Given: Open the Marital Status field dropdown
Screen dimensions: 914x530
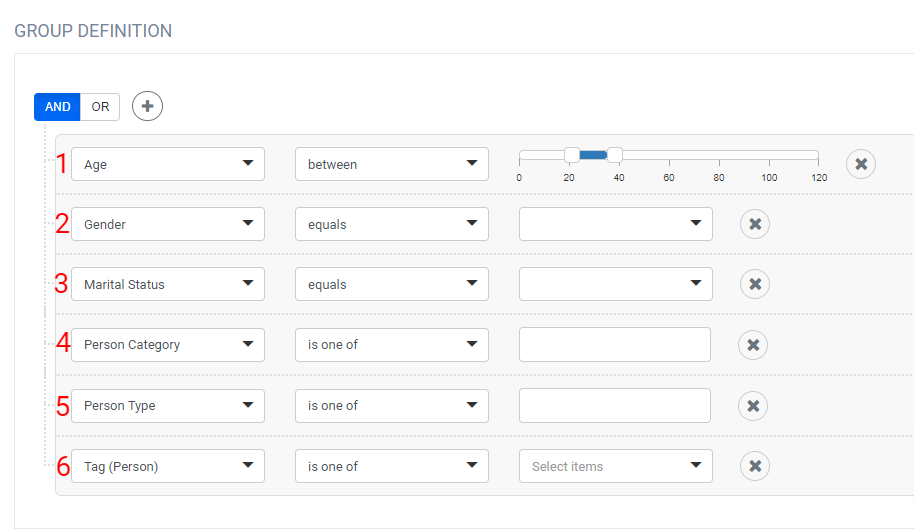Looking at the screenshot, I should coord(168,284).
